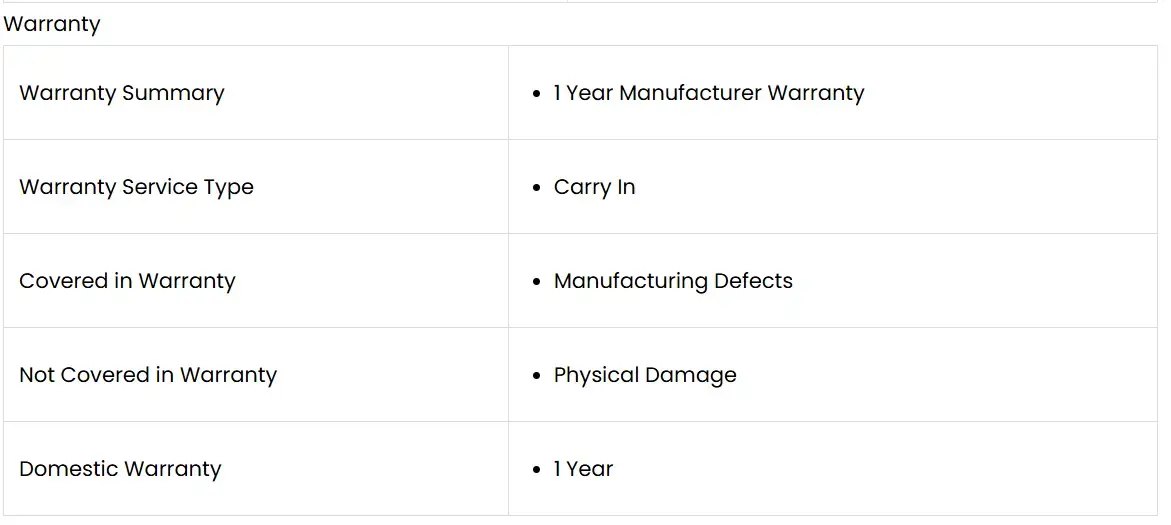1171x525 pixels.
Task: Click the Manufacturing Defects value
Action: point(673,281)
